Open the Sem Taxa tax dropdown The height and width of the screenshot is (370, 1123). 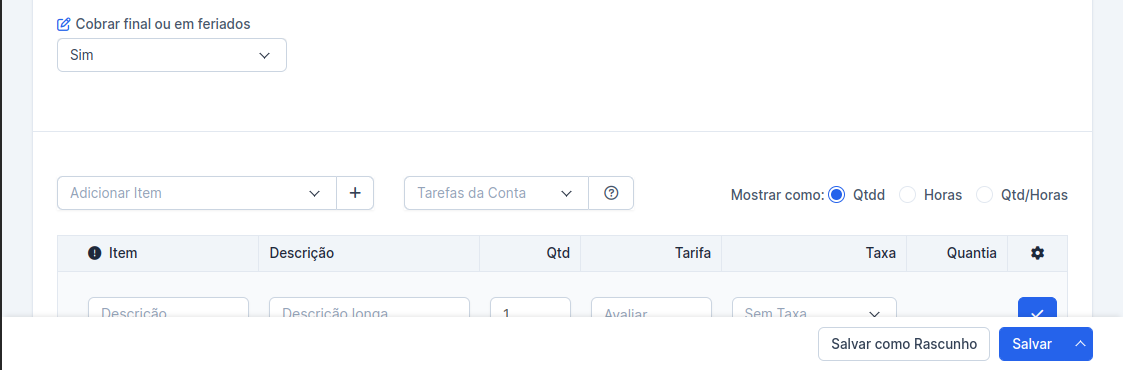814,308
